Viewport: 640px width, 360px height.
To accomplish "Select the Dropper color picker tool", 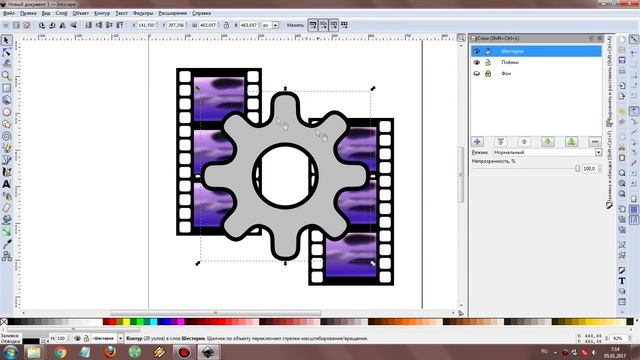I will click(x=6, y=244).
